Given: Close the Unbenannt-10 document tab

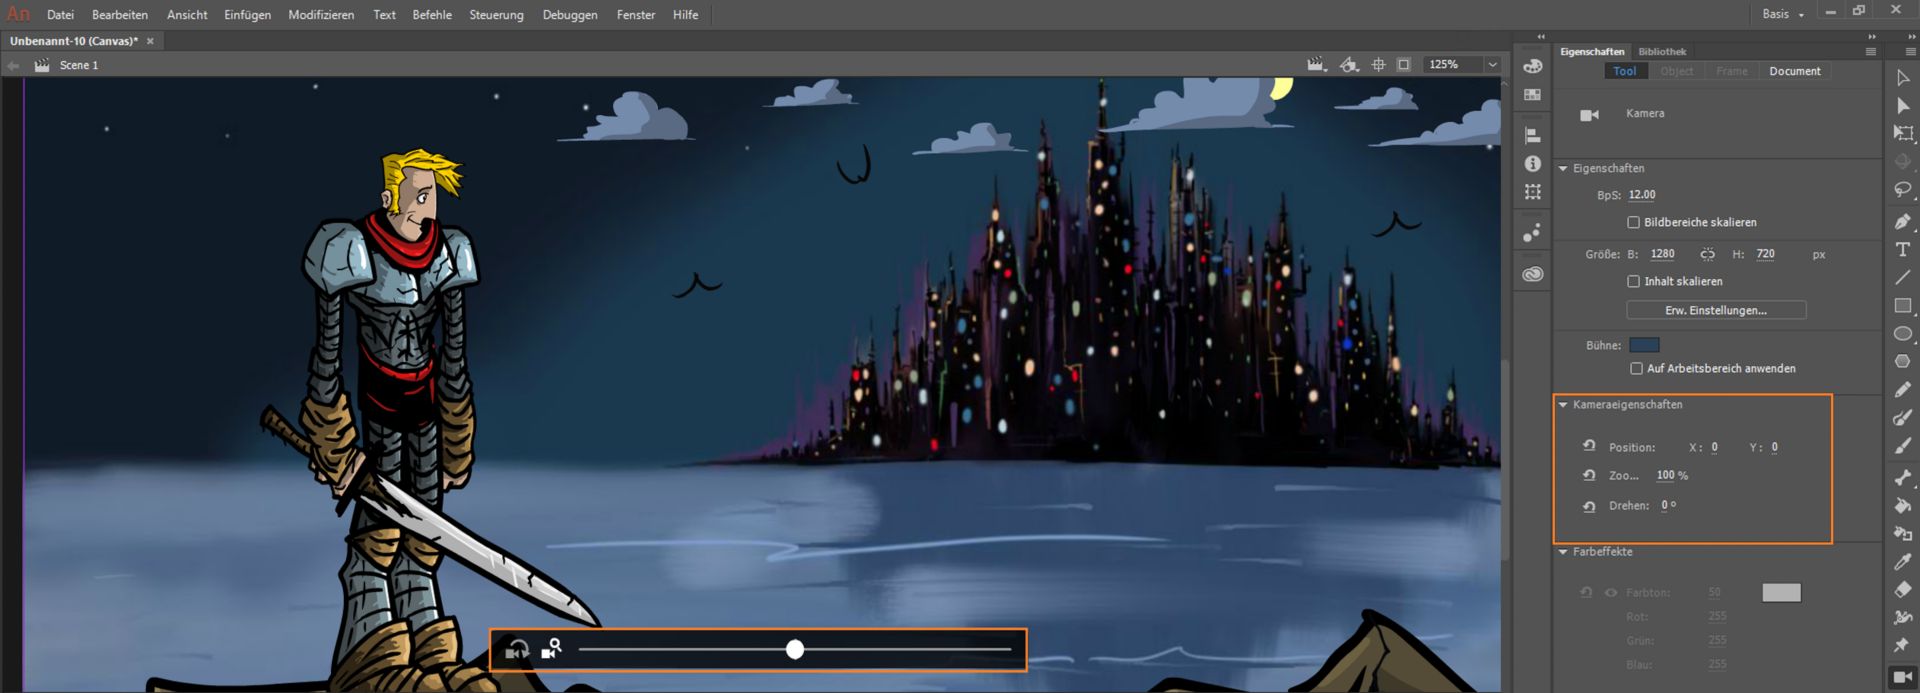Looking at the screenshot, I should pyautogui.click(x=150, y=41).
